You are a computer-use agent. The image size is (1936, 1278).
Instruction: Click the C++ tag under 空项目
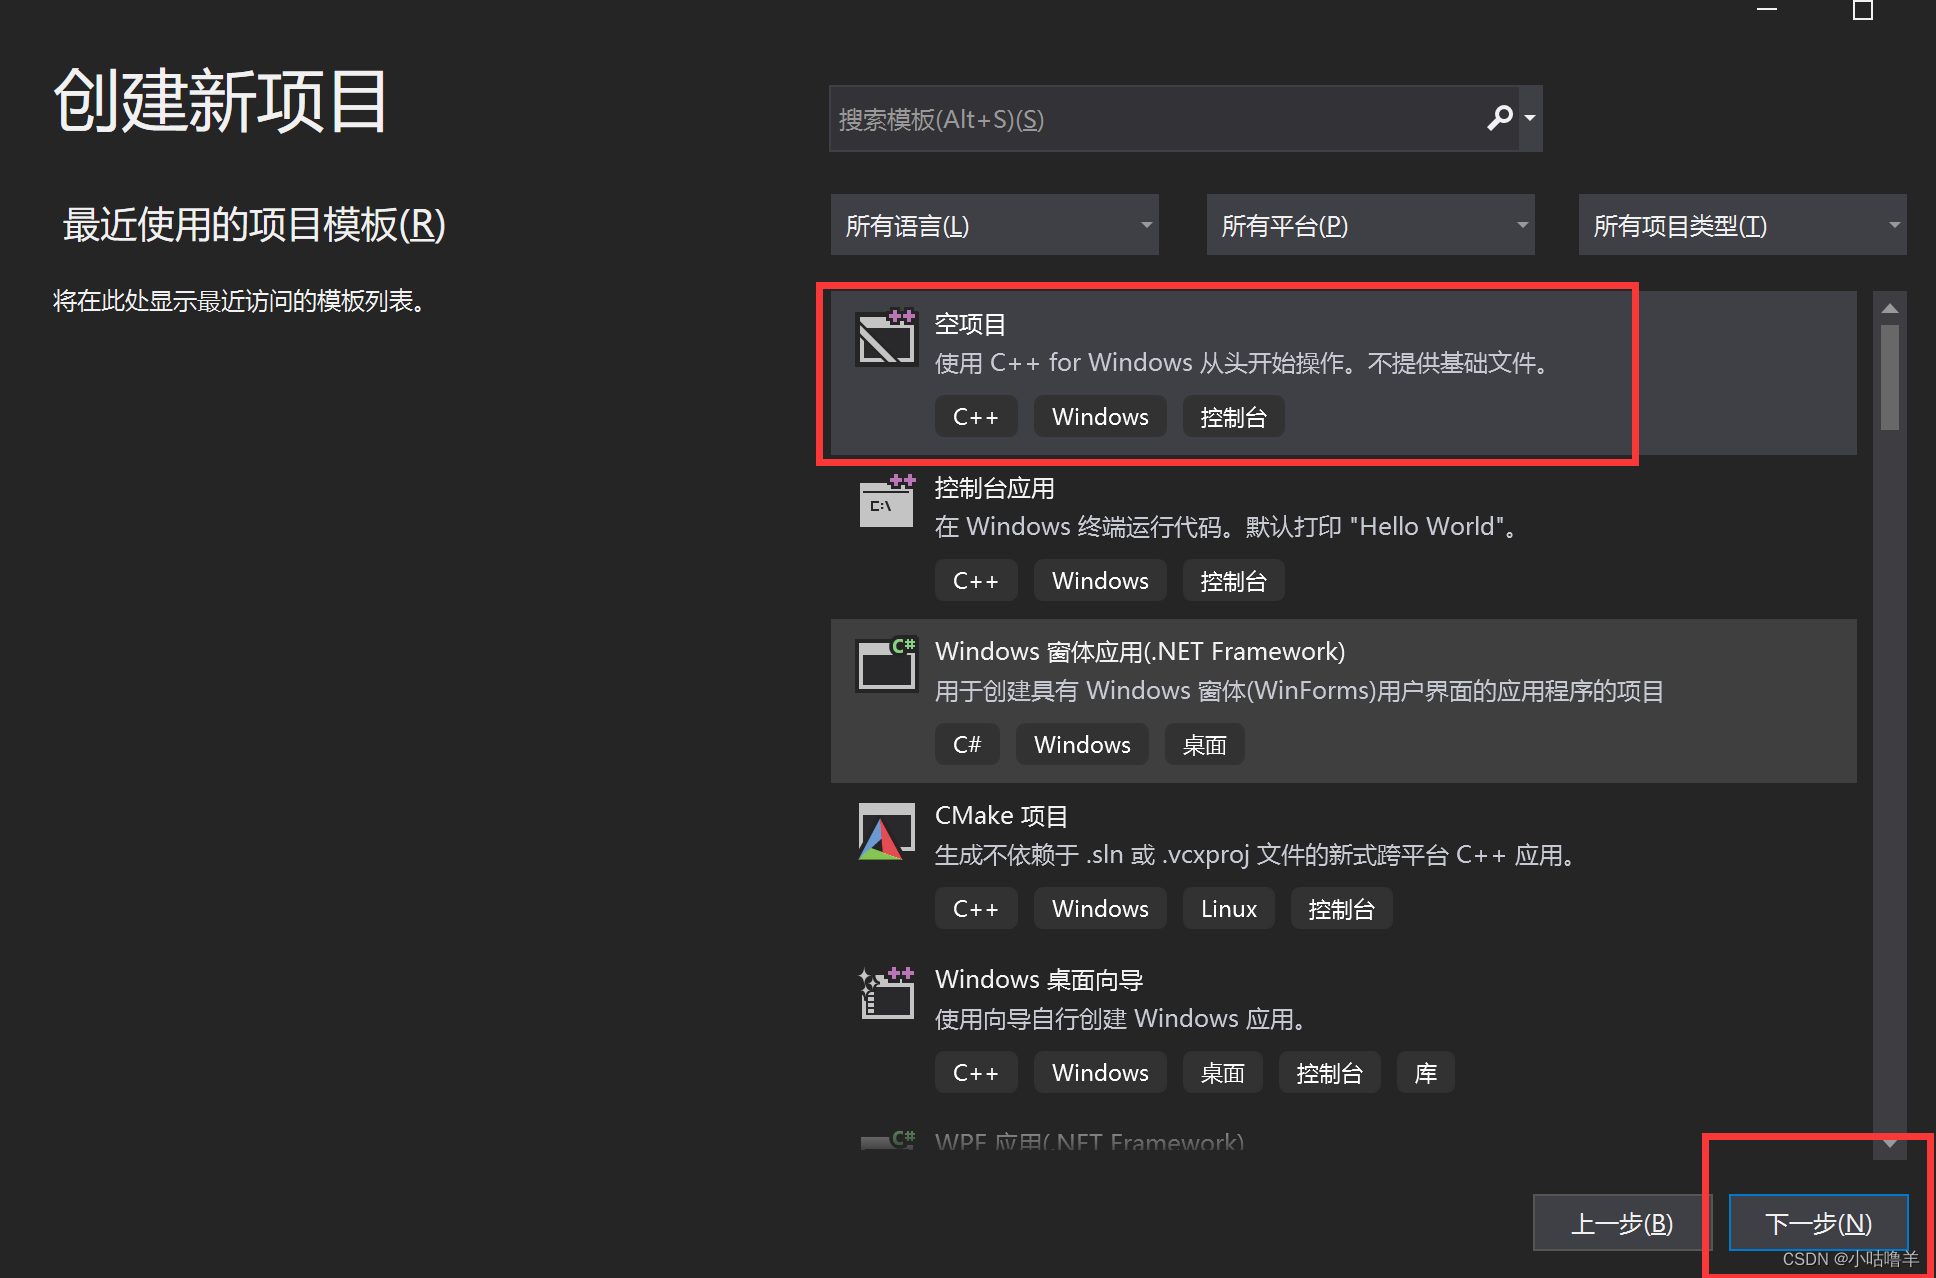point(975,416)
